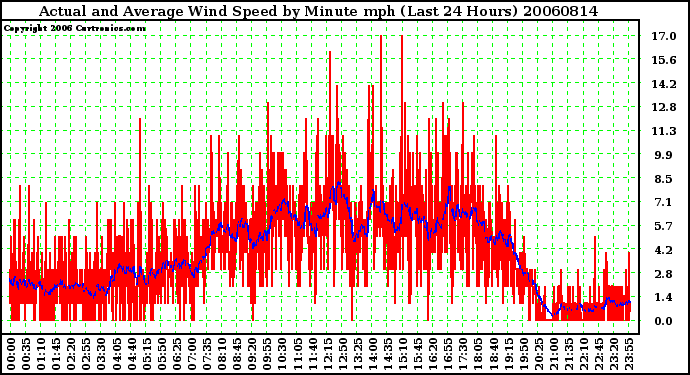Viewport: 690px width, 375px height.
Task: Select the 4.2 y-axis label
Action: [664, 250]
